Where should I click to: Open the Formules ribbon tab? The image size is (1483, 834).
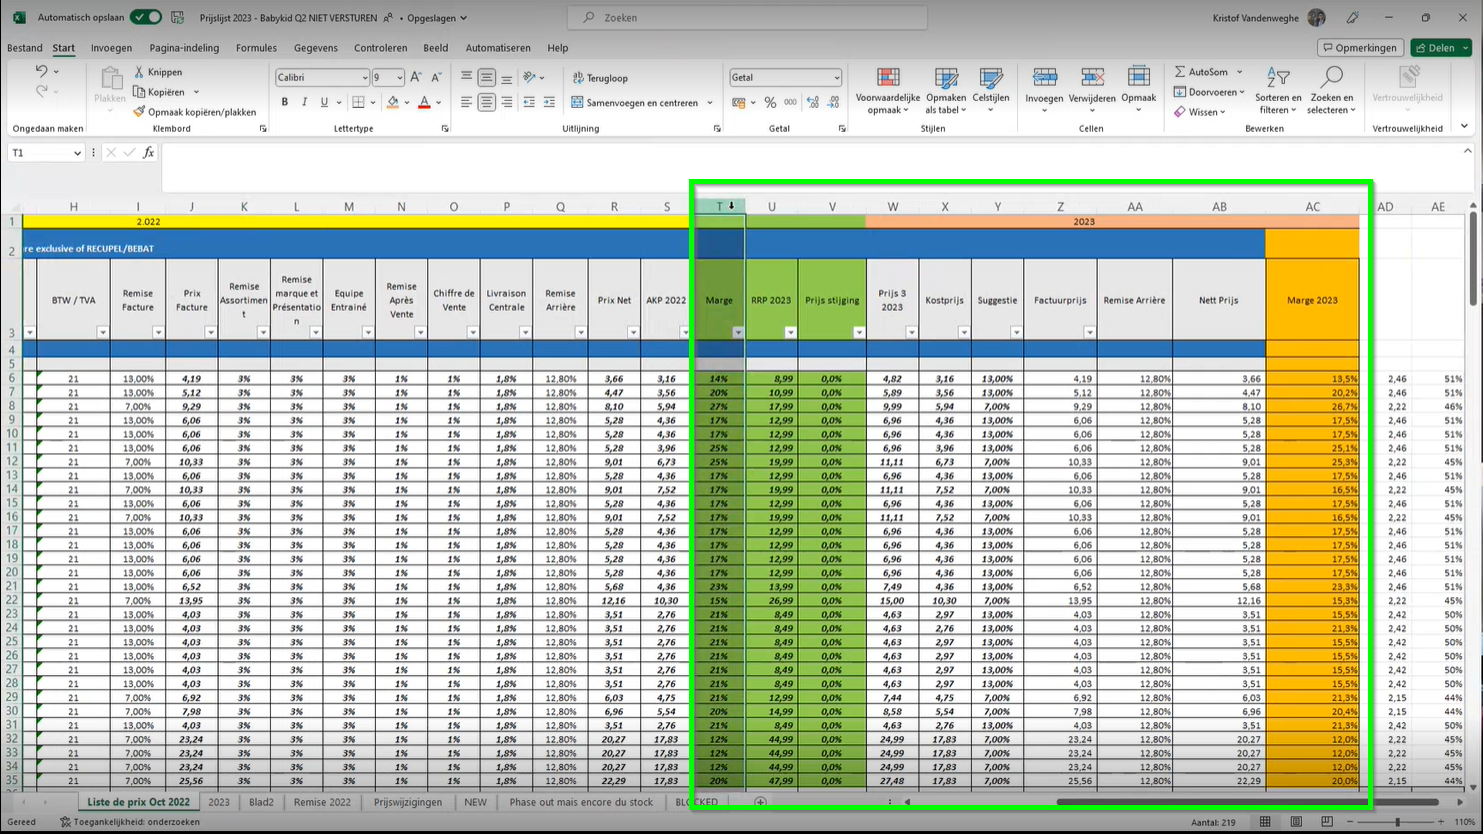click(x=256, y=48)
